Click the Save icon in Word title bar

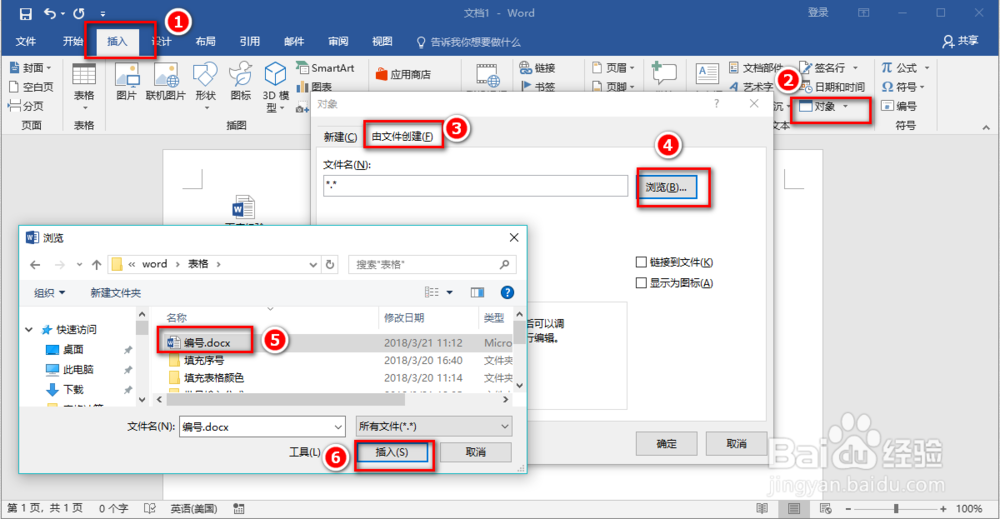pos(26,13)
